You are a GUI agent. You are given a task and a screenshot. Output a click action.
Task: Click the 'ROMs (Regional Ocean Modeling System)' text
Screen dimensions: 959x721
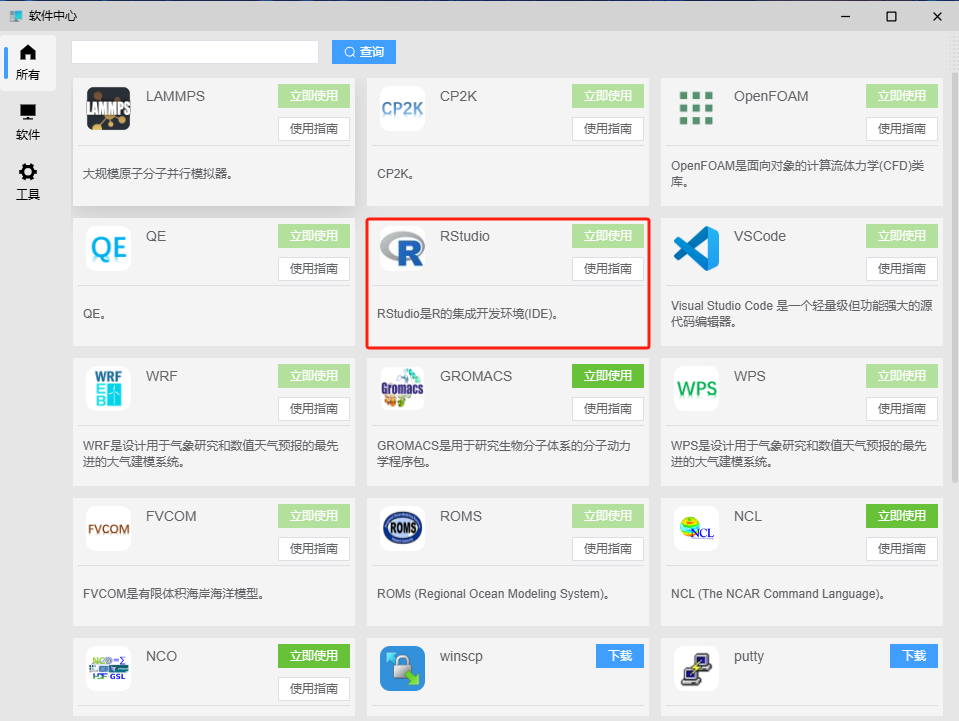pos(493,594)
